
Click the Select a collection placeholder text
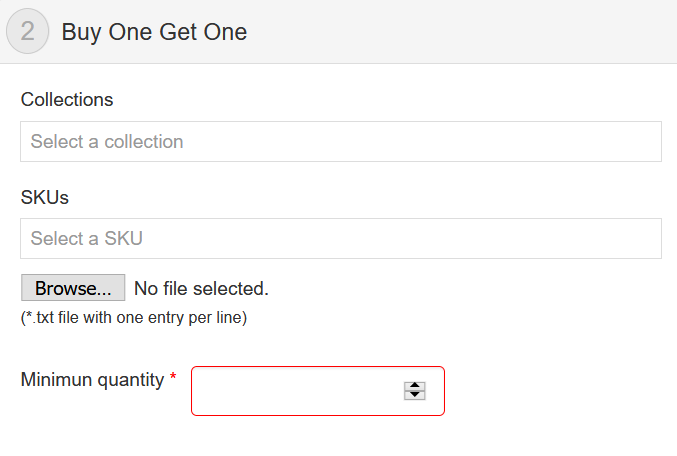107,142
